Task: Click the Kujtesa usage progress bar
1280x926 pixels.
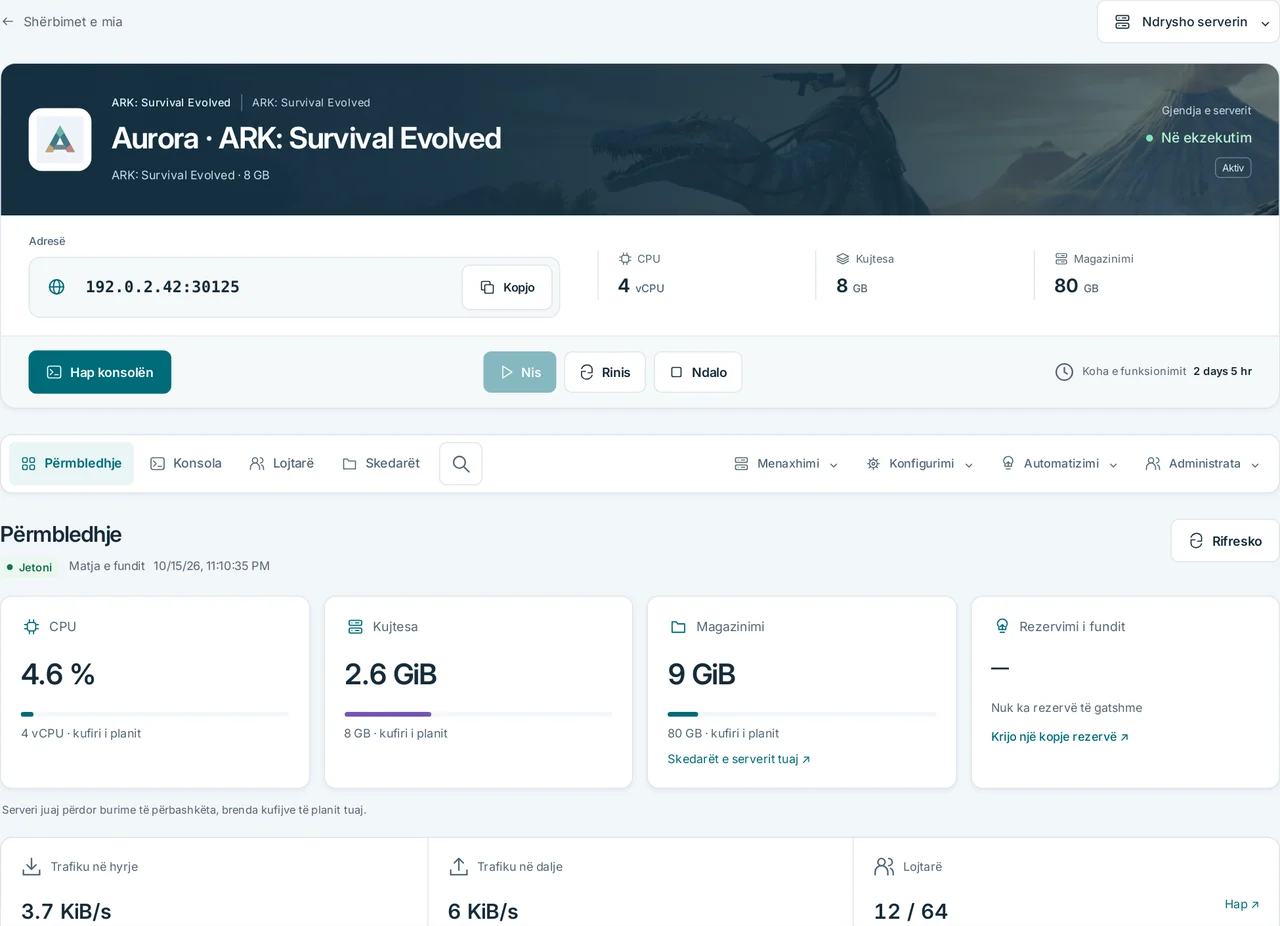Action: click(478, 714)
